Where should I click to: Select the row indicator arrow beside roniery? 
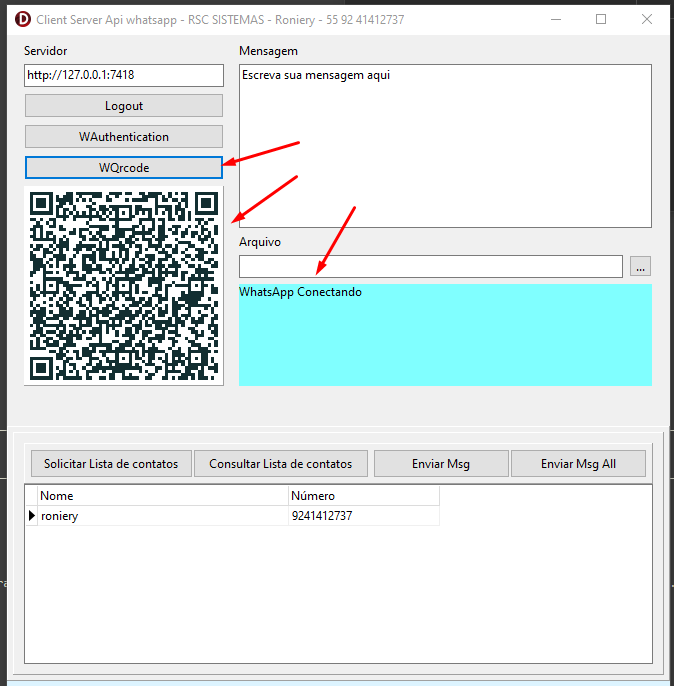pyautogui.click(x=31, y=516)
